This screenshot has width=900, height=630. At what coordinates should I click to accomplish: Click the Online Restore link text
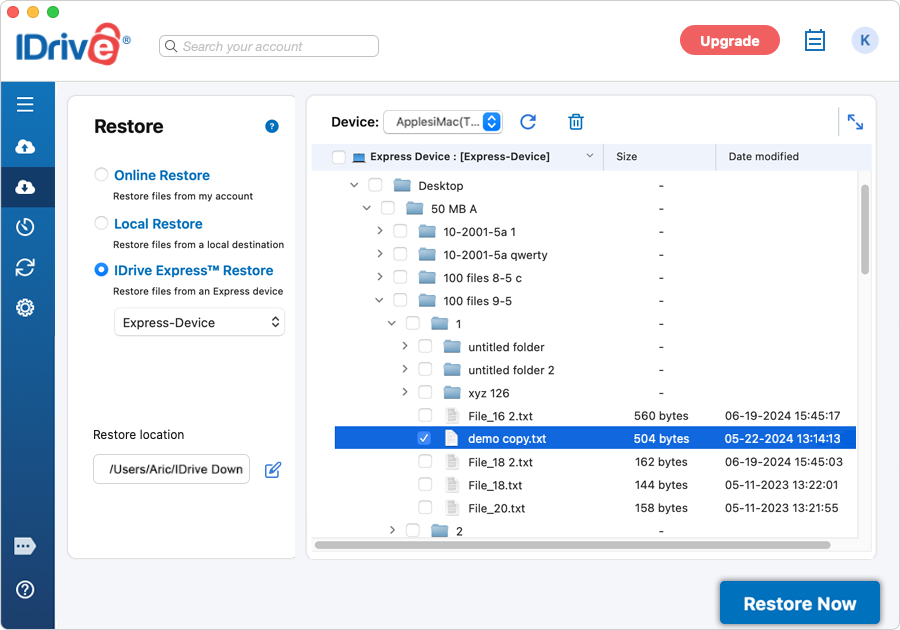162,175
